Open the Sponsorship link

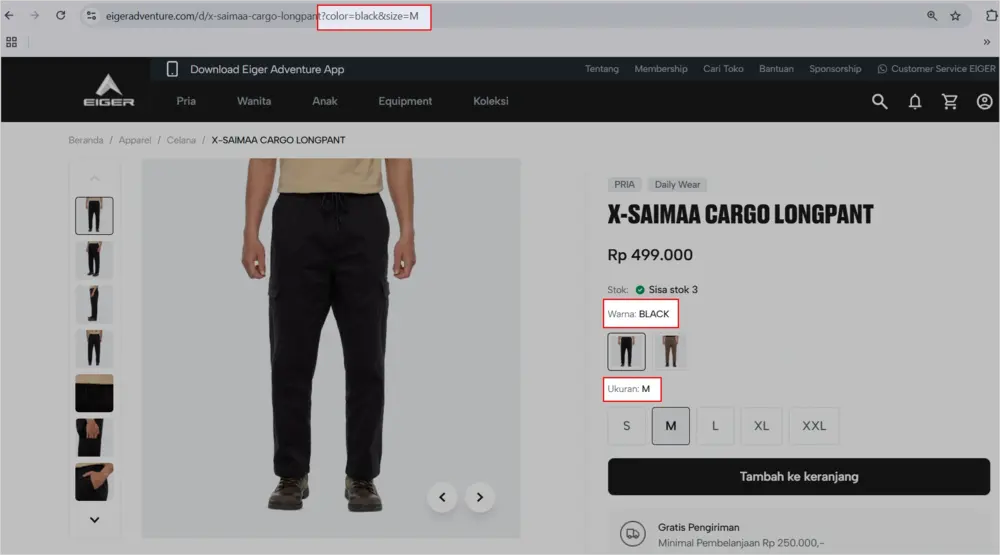(x=835, y=69)
